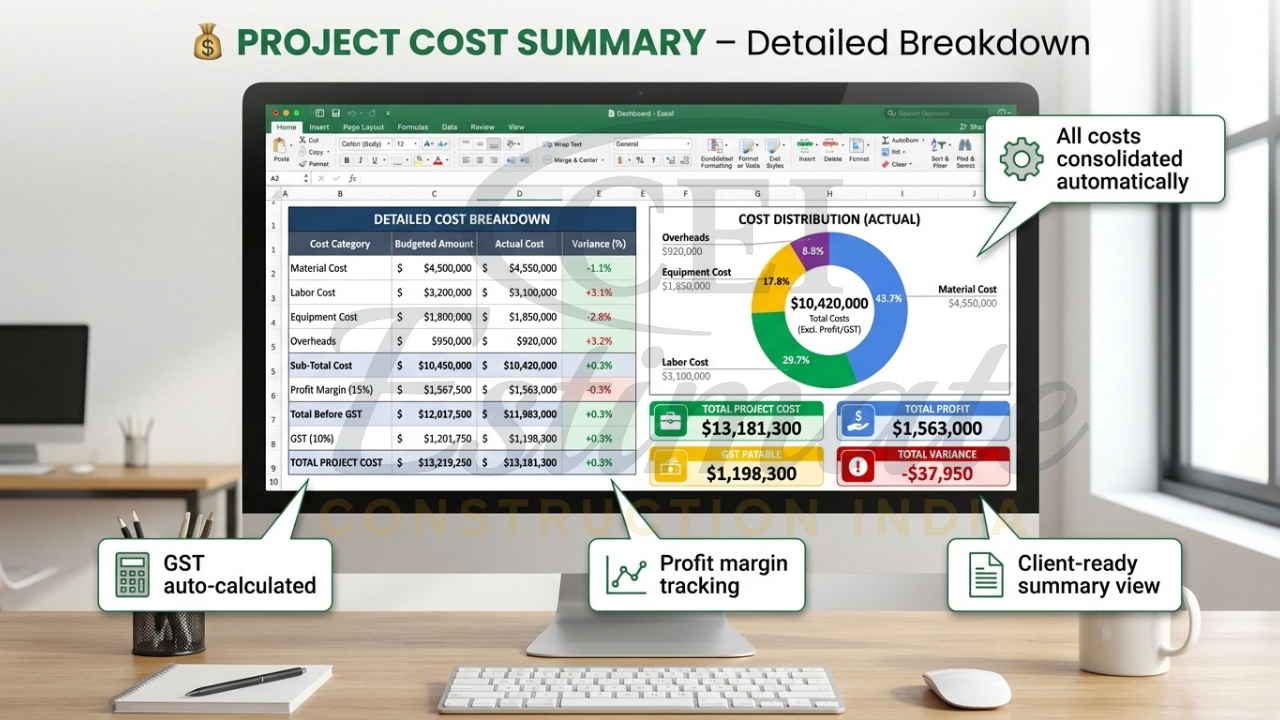Switch to the Insert ribbon tab
This screenshot has width=1280, height=720.
(319, 127)
